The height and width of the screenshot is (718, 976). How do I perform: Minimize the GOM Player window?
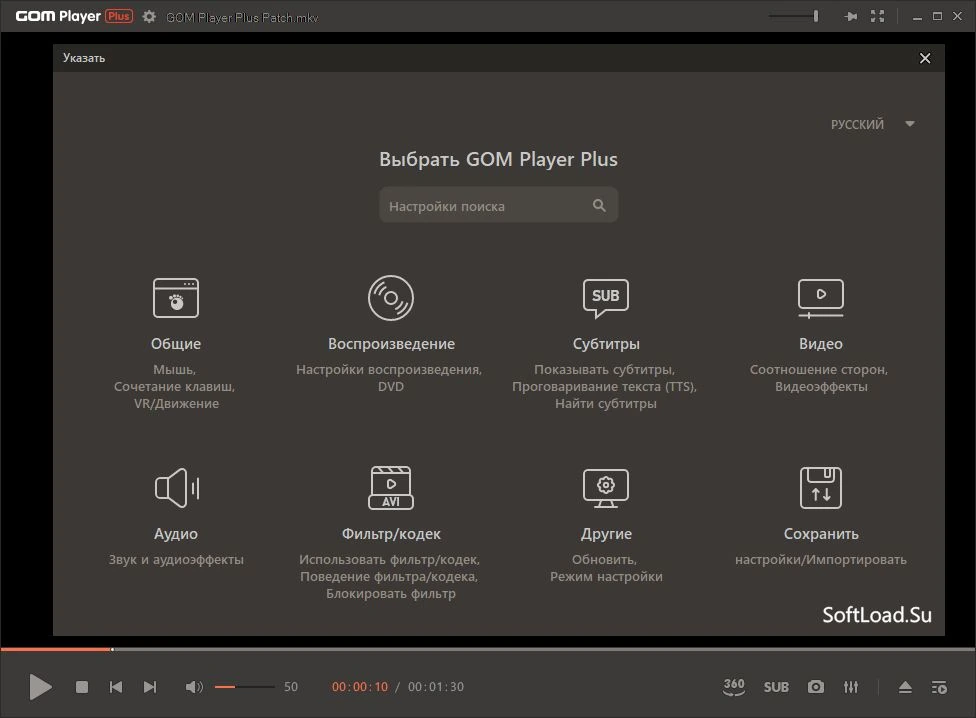point(917,17)
